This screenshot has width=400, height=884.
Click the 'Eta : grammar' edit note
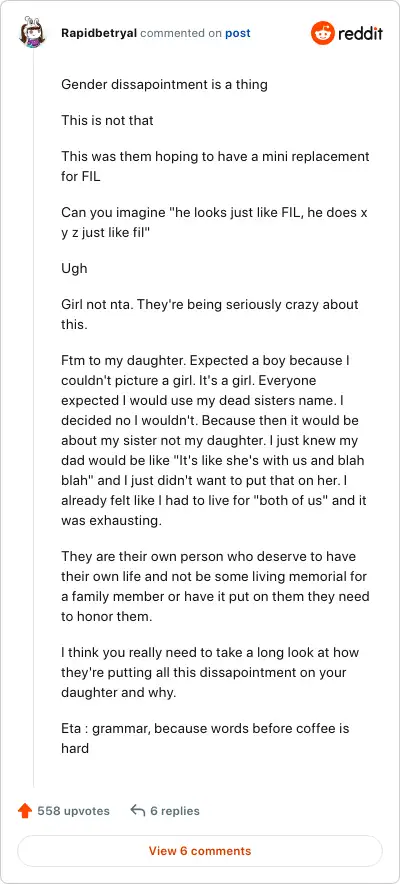pos(205,738)
